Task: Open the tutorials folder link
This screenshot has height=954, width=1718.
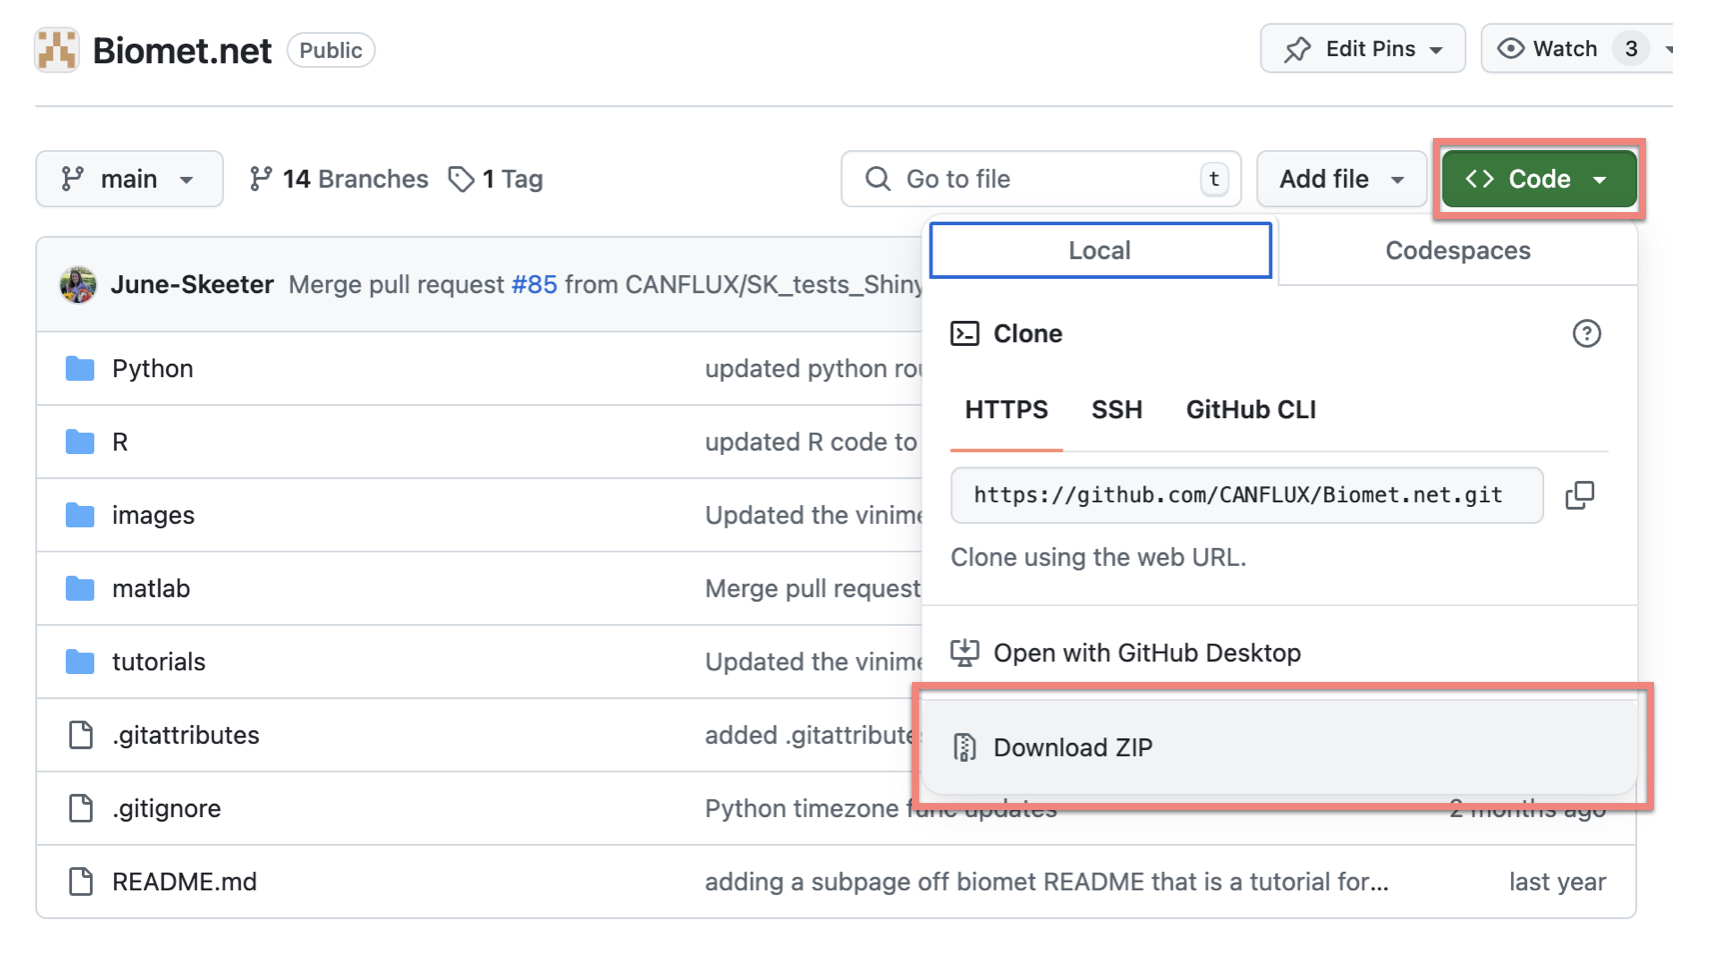Action: pyautogui.click(x=159, y=662)
